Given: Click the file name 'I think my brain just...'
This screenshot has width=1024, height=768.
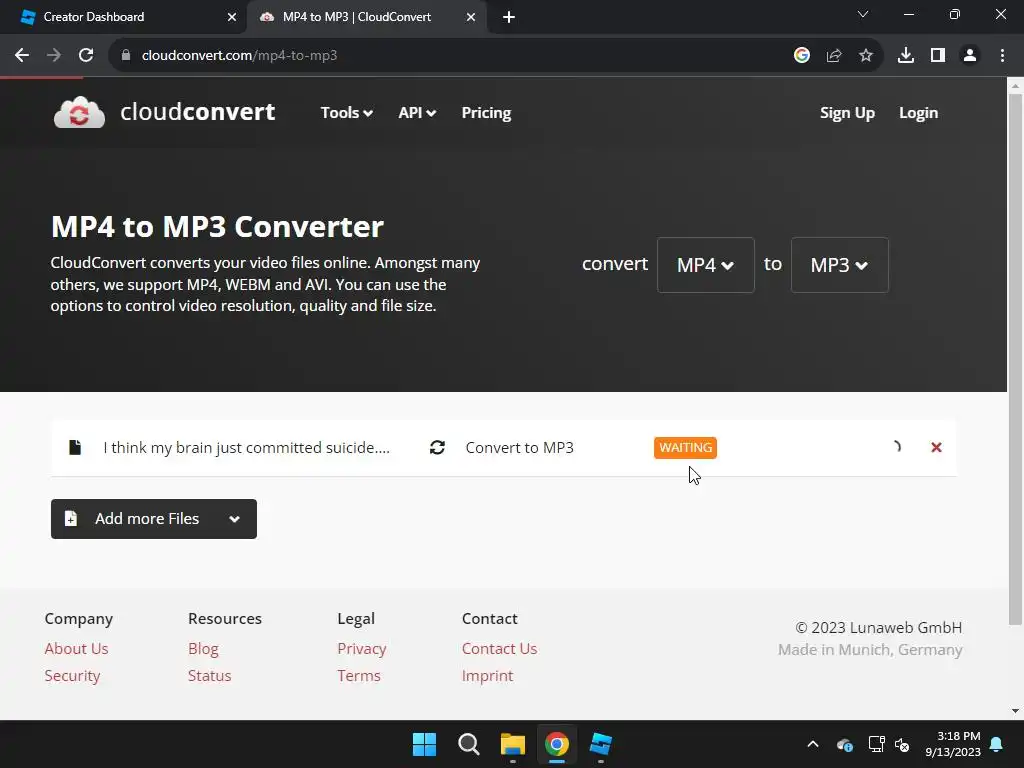Looking at the screenshot, I should point(246,448).
